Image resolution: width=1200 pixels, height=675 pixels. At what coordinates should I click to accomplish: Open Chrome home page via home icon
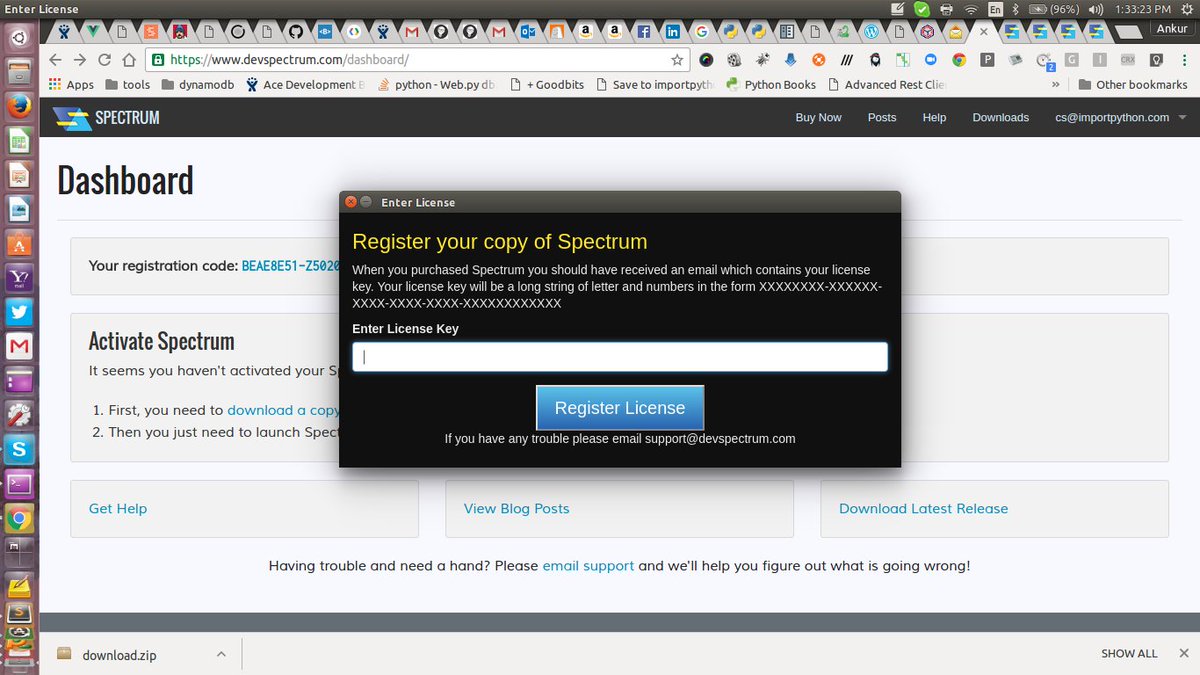(130, 60)
